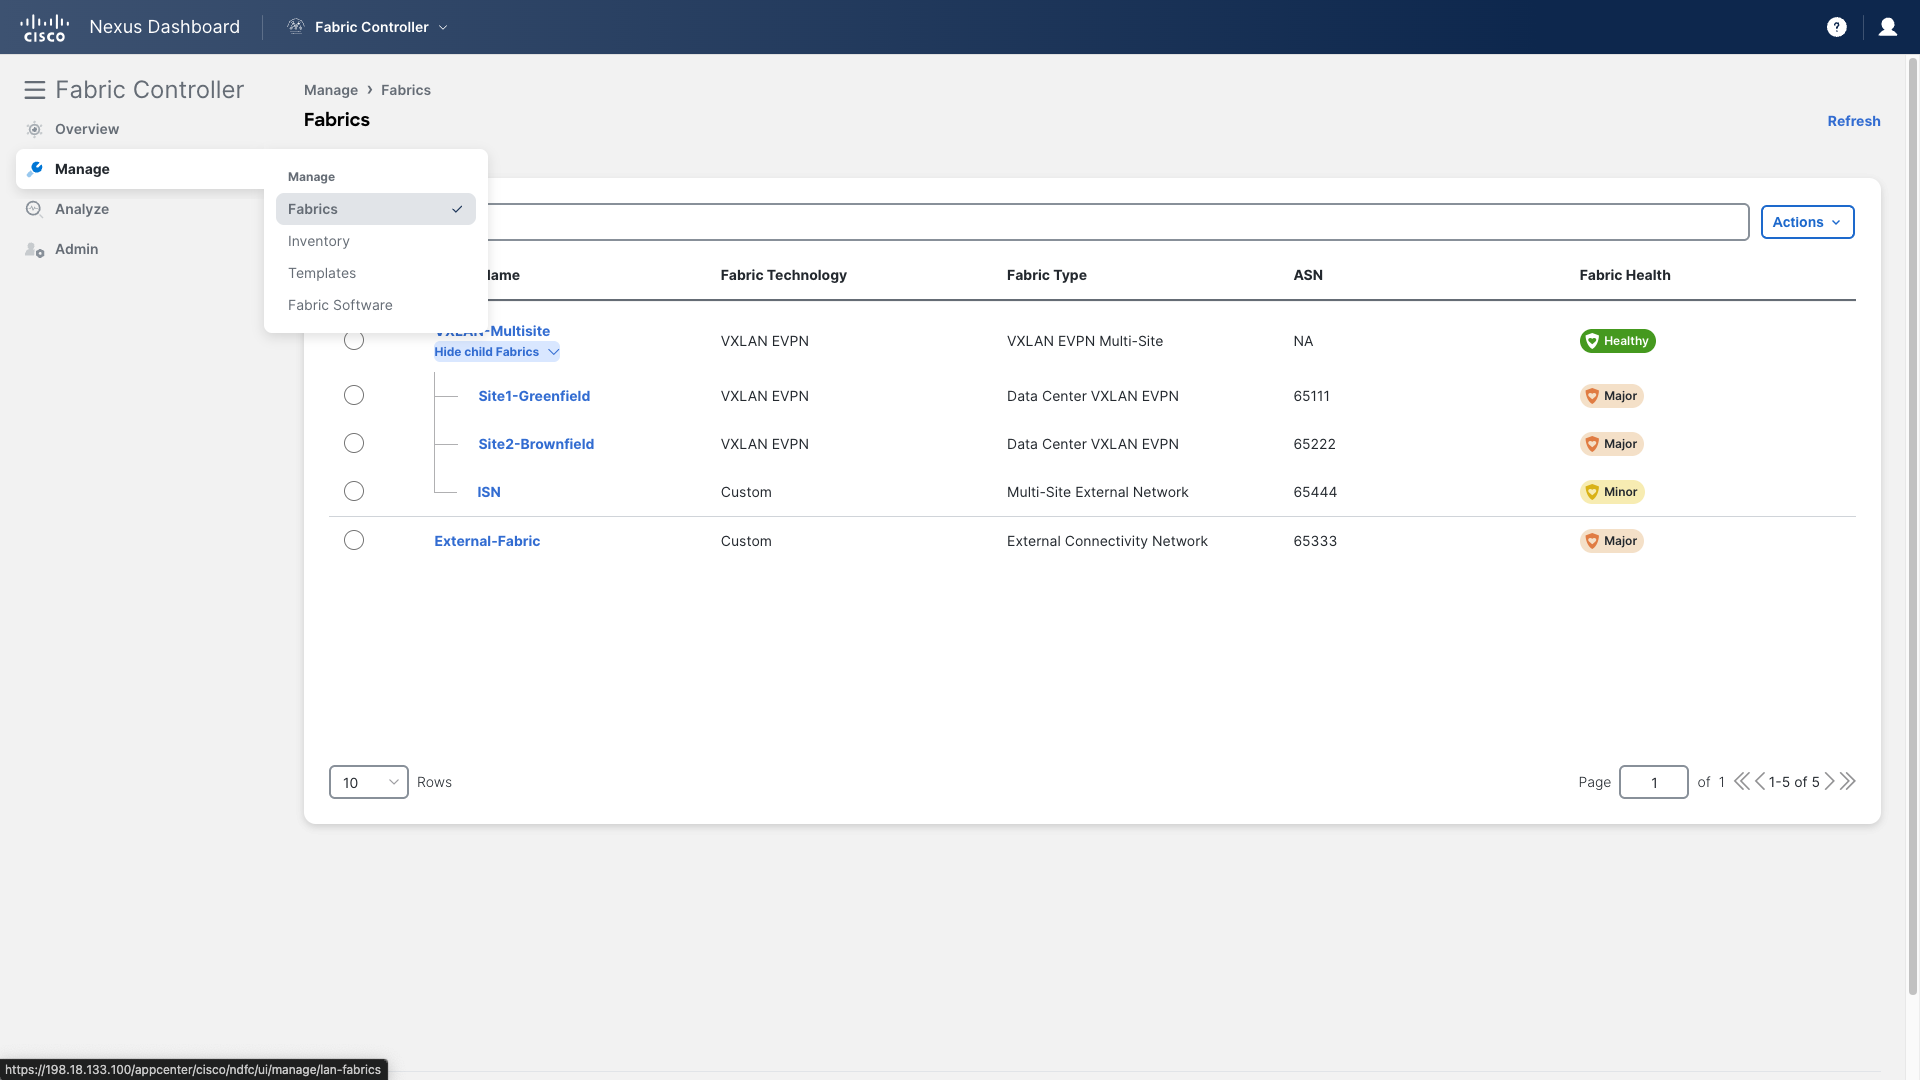Select the External-Fabric radio button
The image size is (1920, 1080).
[x=354, y=540]
